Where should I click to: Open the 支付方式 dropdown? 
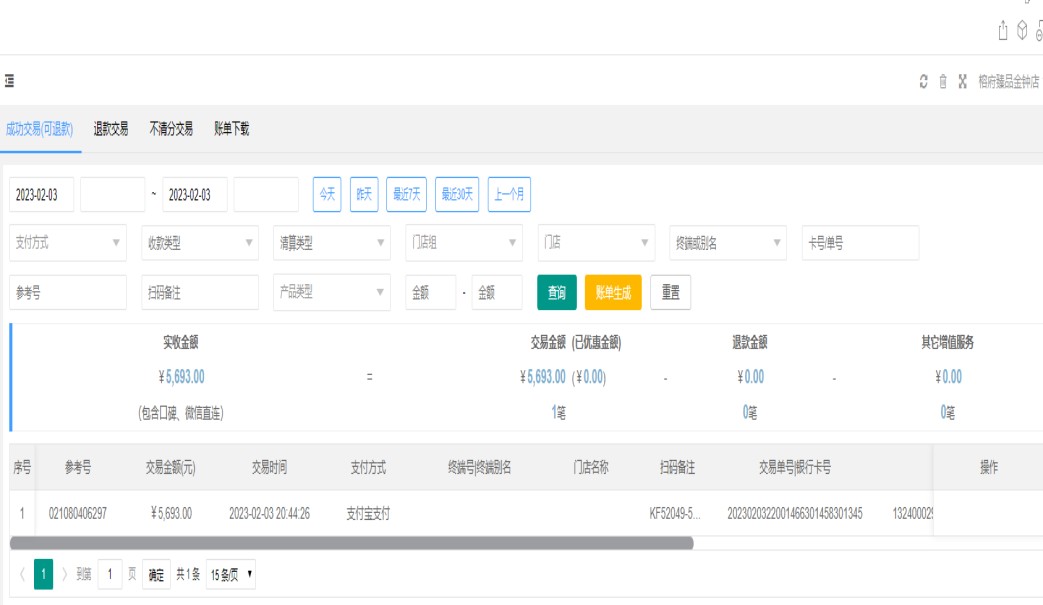[68, 243]
